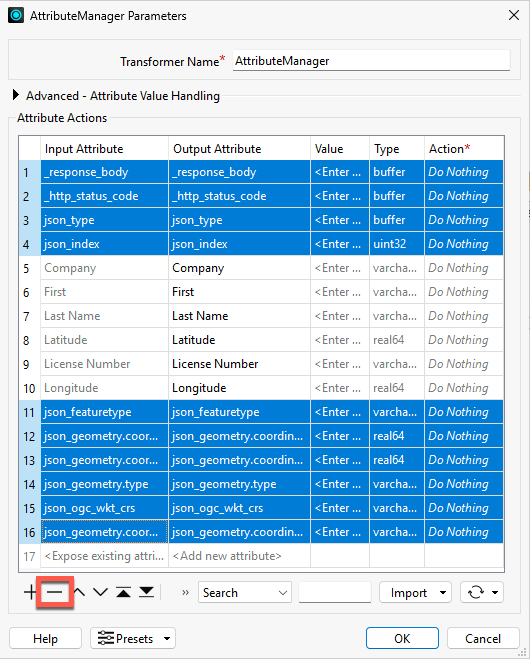Click First output attribute cell
This screenshot has height=659, width=530.
pos(239,292)
